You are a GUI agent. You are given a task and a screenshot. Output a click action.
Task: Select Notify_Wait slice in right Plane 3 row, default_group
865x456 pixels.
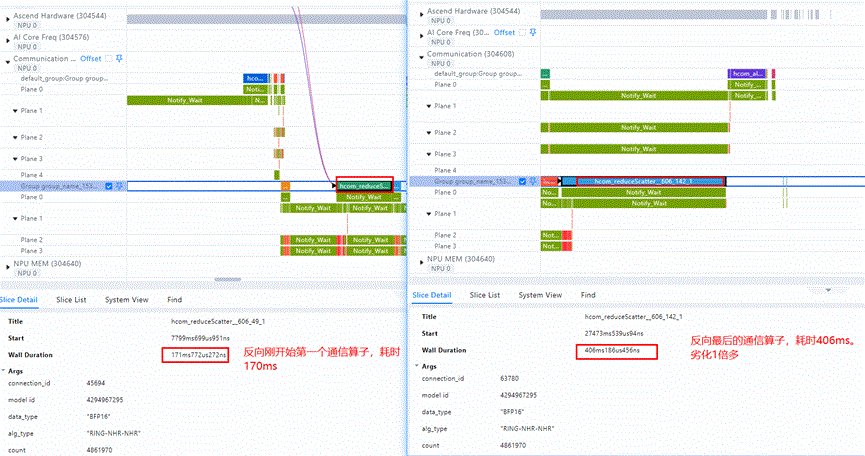coord(638,149)
